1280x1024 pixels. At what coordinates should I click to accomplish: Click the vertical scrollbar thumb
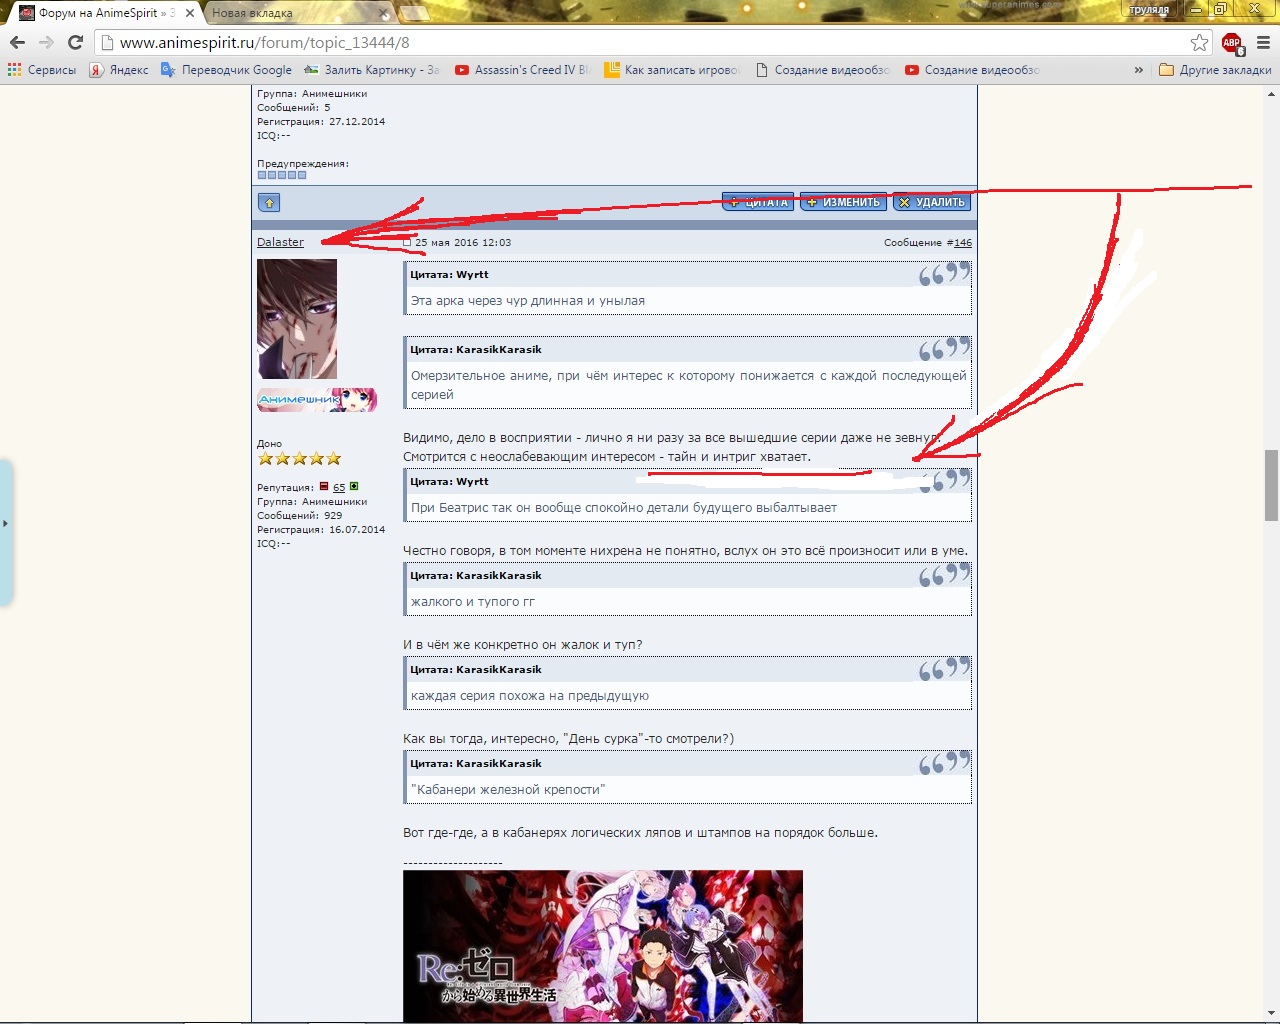(x=1271, y=485)
